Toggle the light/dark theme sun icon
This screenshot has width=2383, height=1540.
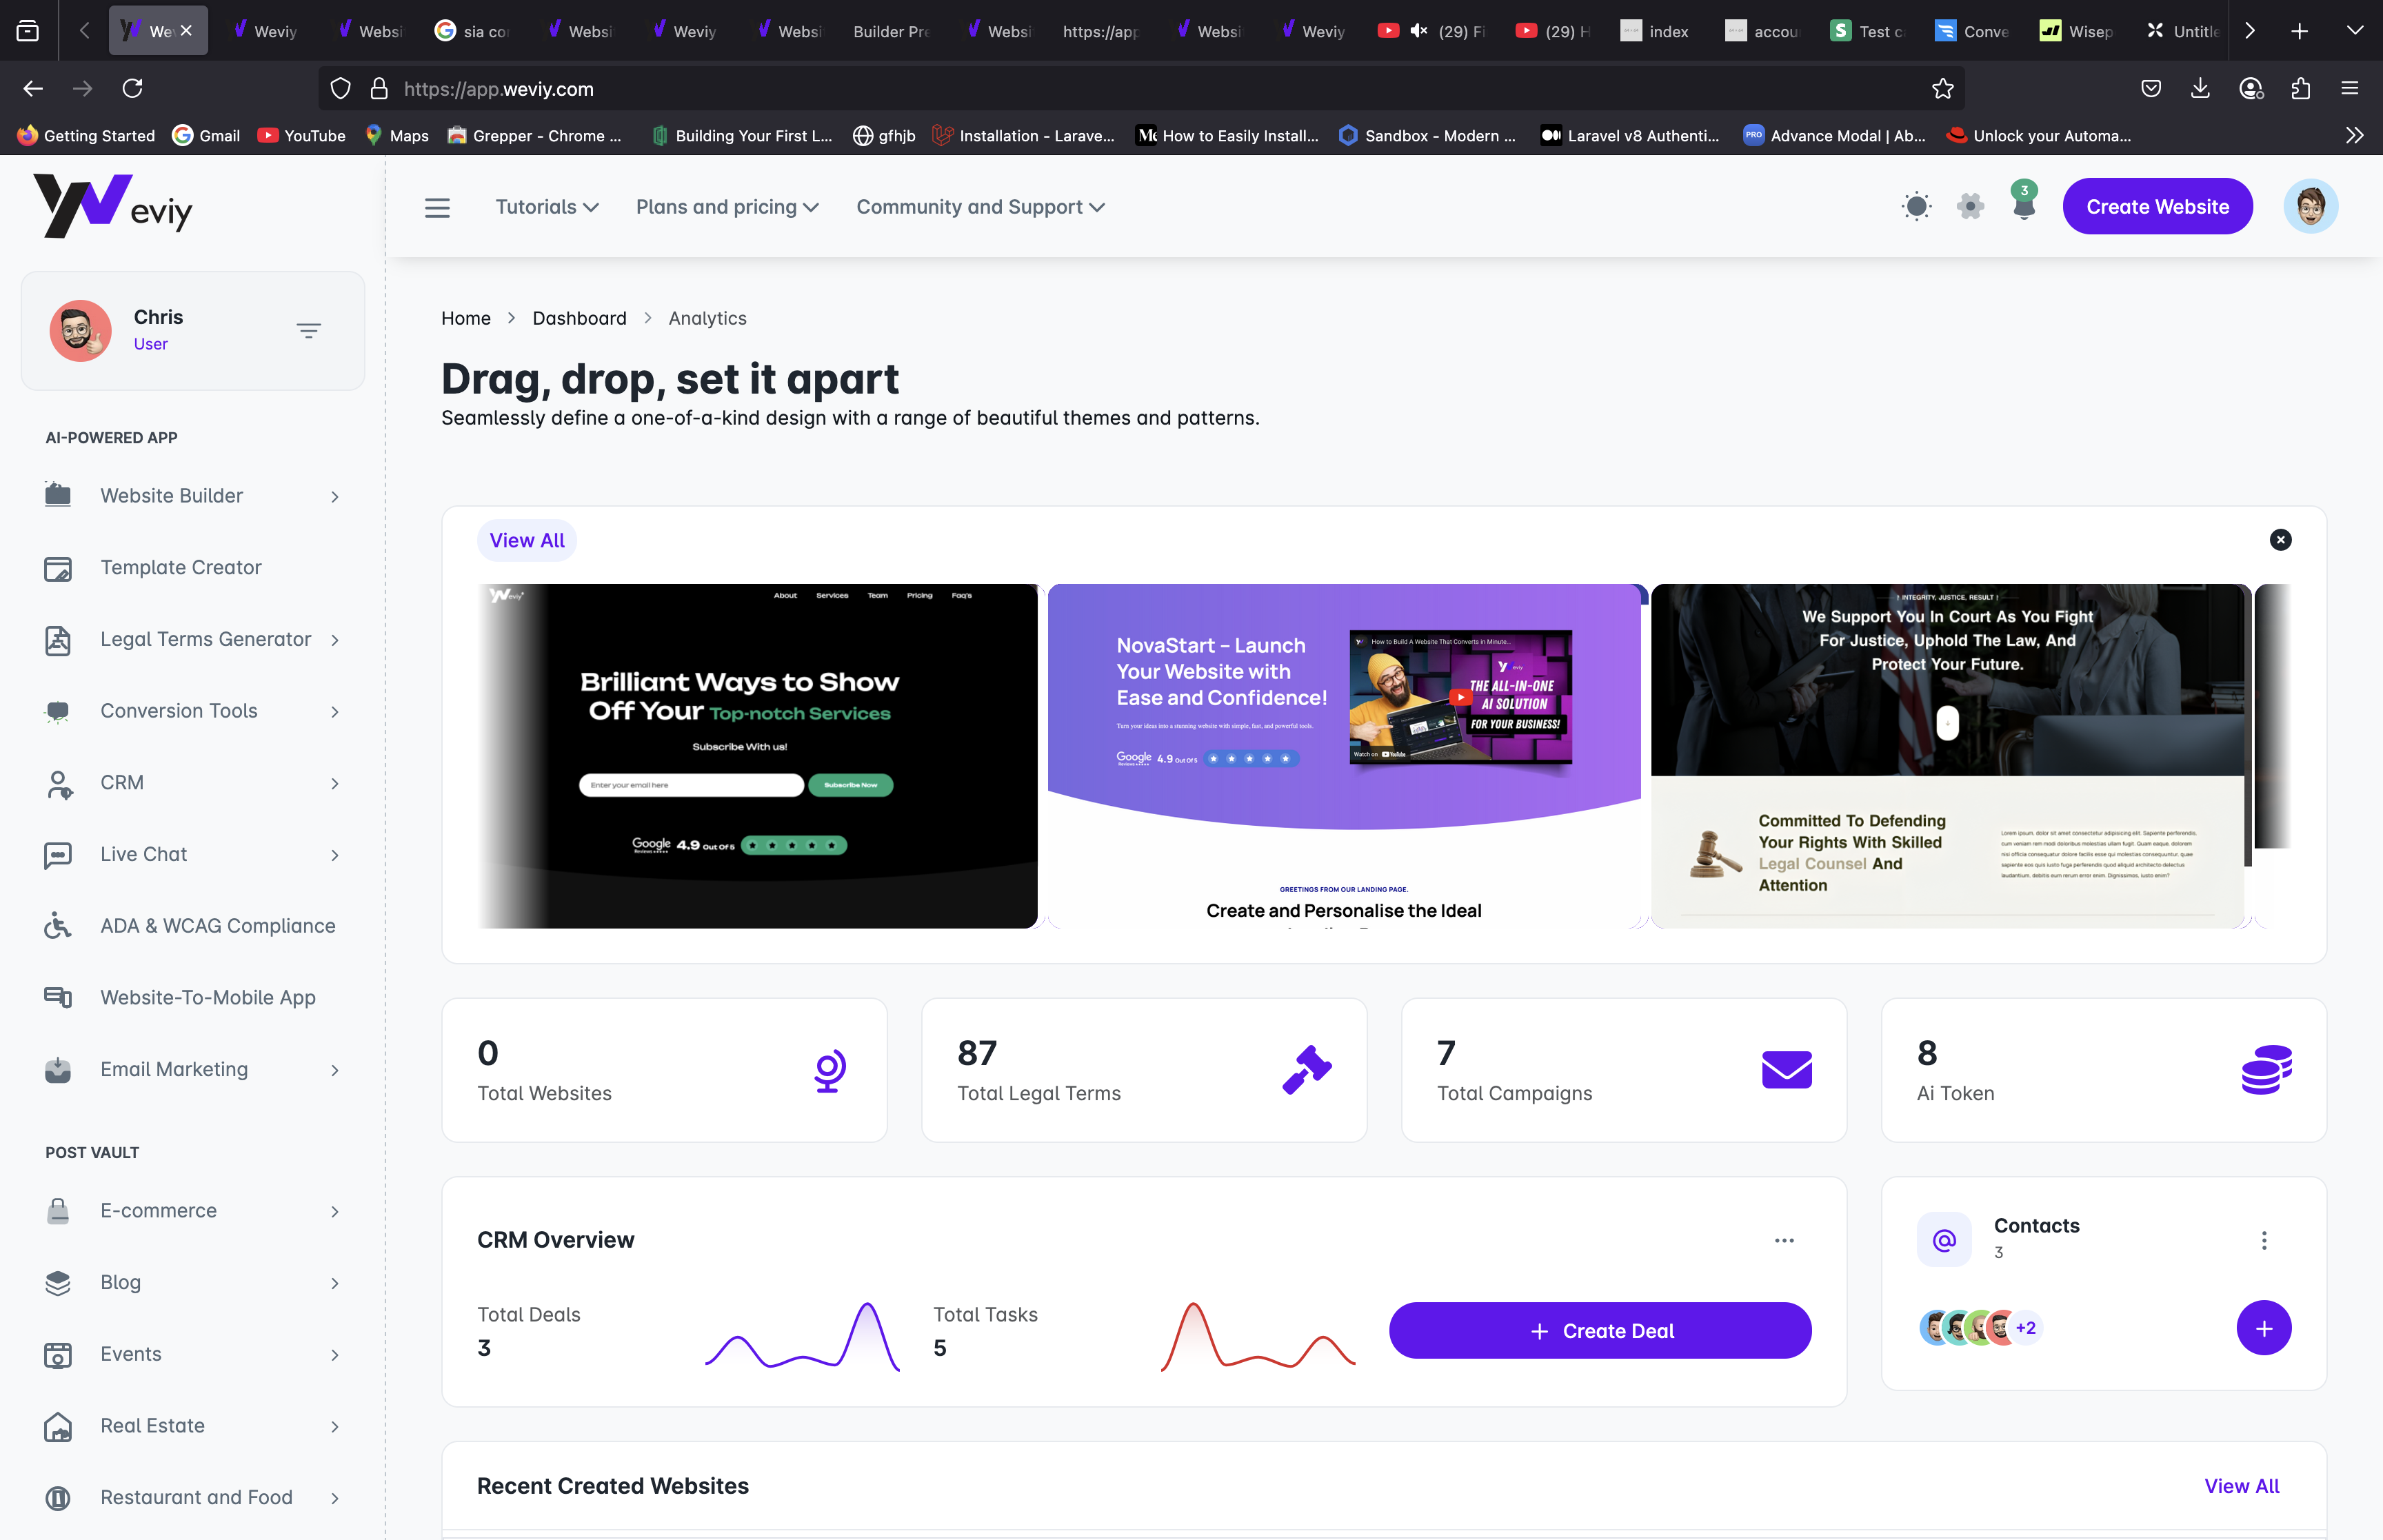pyautogui.click(x=1916, y=207)
